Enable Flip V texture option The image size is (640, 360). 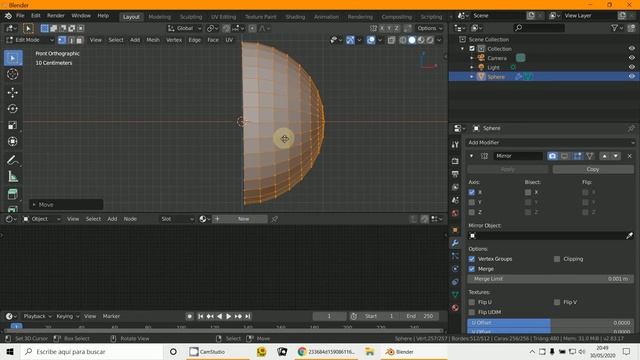557,302
